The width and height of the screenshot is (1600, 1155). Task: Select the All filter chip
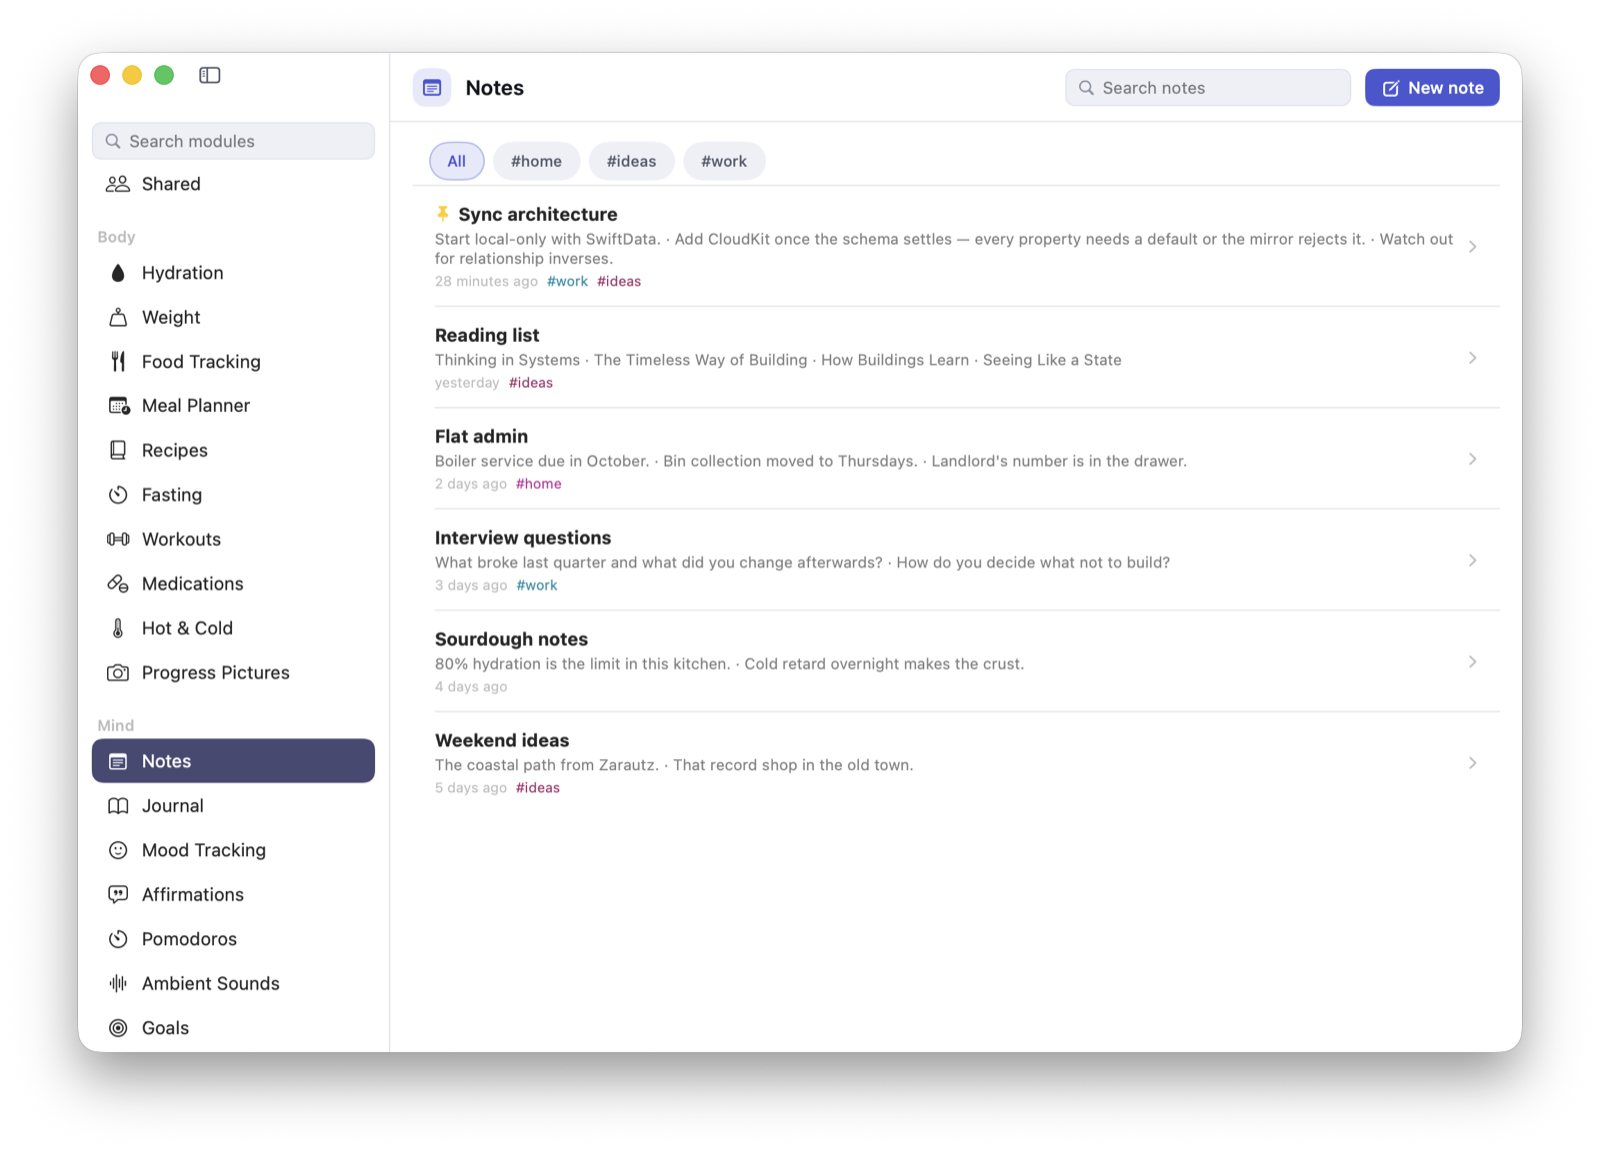(457, 161)
